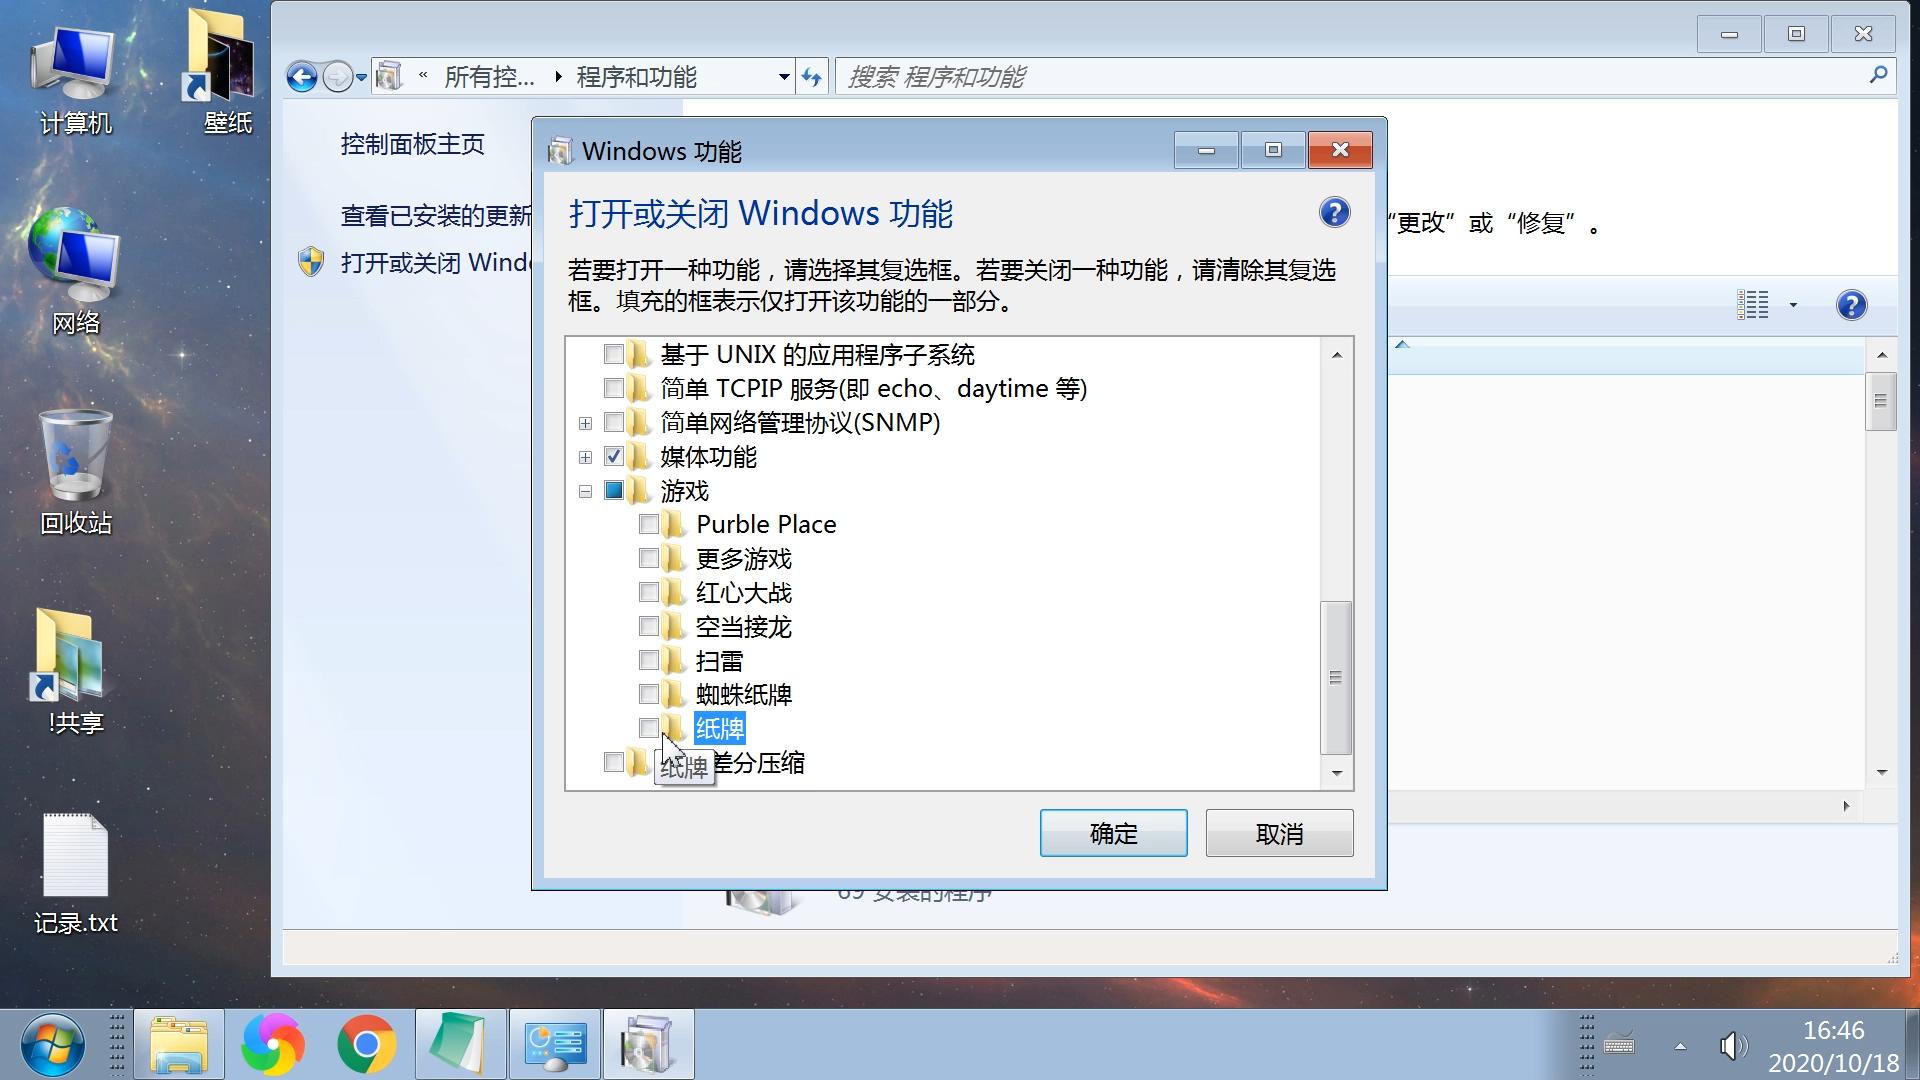1920x1080 pixels.
Task: Uncheck the 媒体功能 checkbox
Action: (614, 456)
